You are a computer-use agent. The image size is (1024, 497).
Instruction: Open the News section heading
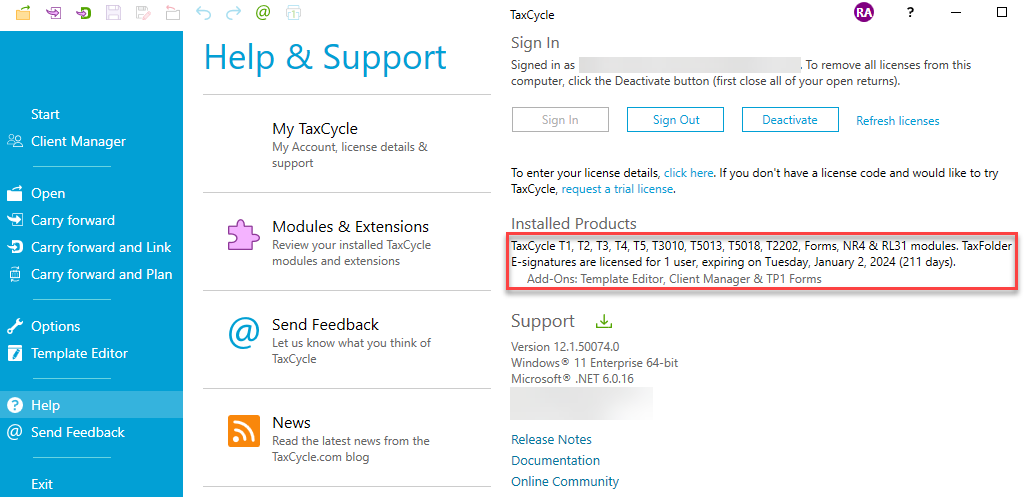[x=291, y=423]
